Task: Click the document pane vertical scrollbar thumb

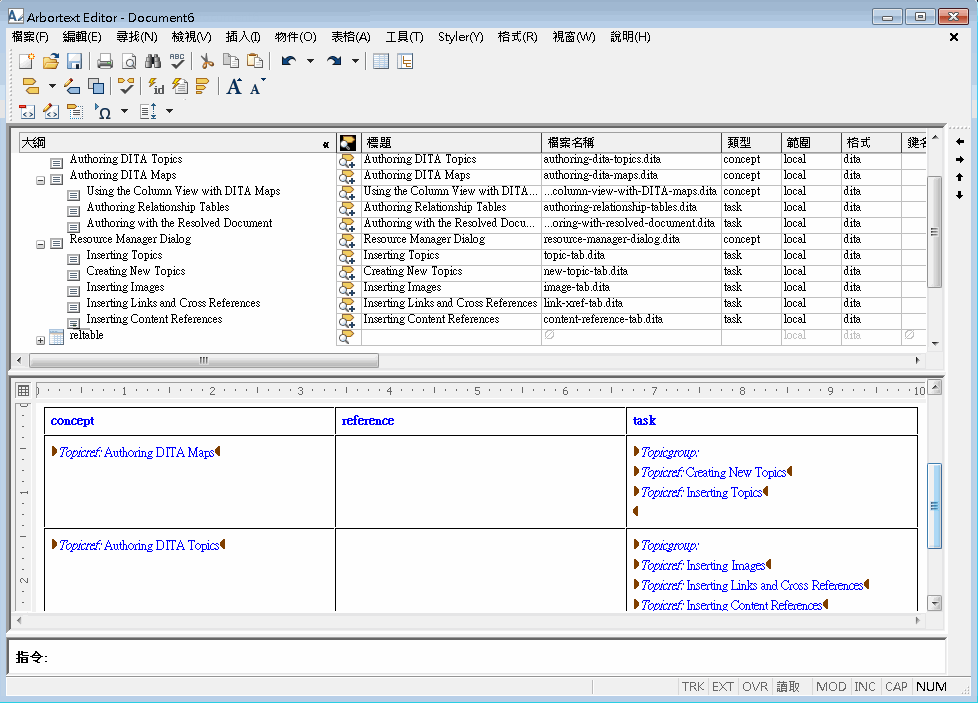Action: click(934, 506)
